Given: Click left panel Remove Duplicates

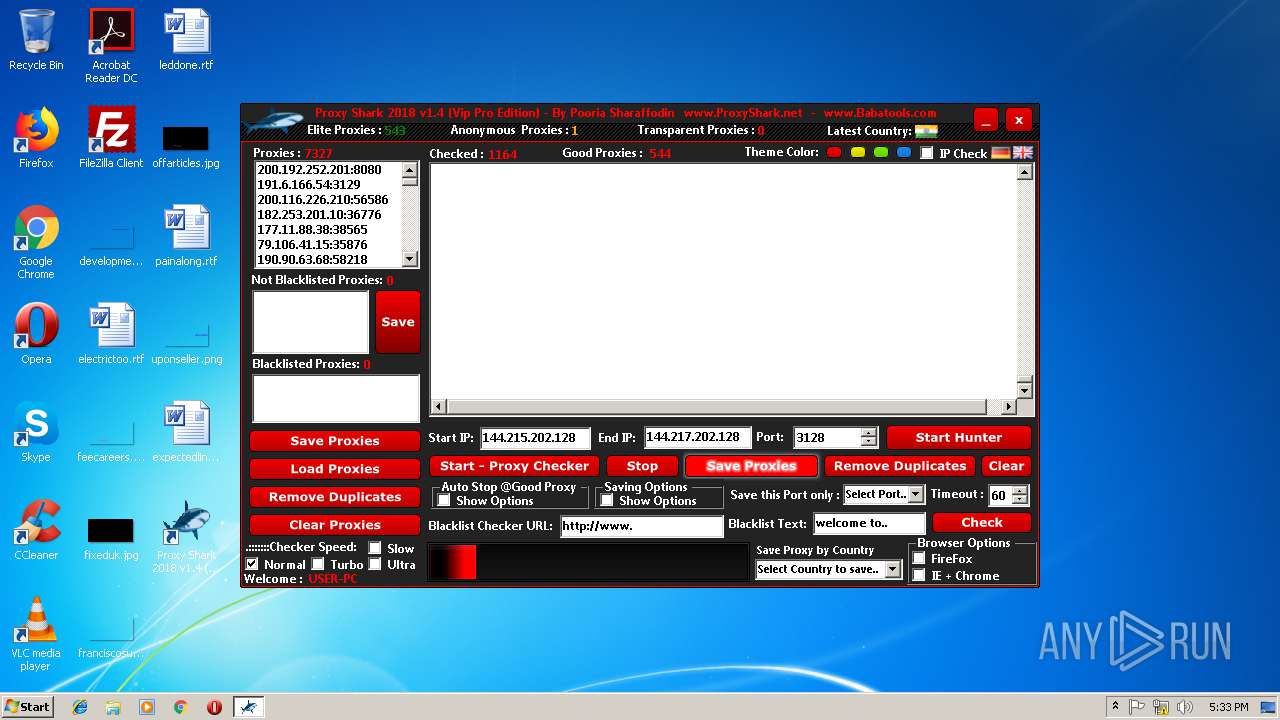Looking at the screenshot, I should pos(335,497).
